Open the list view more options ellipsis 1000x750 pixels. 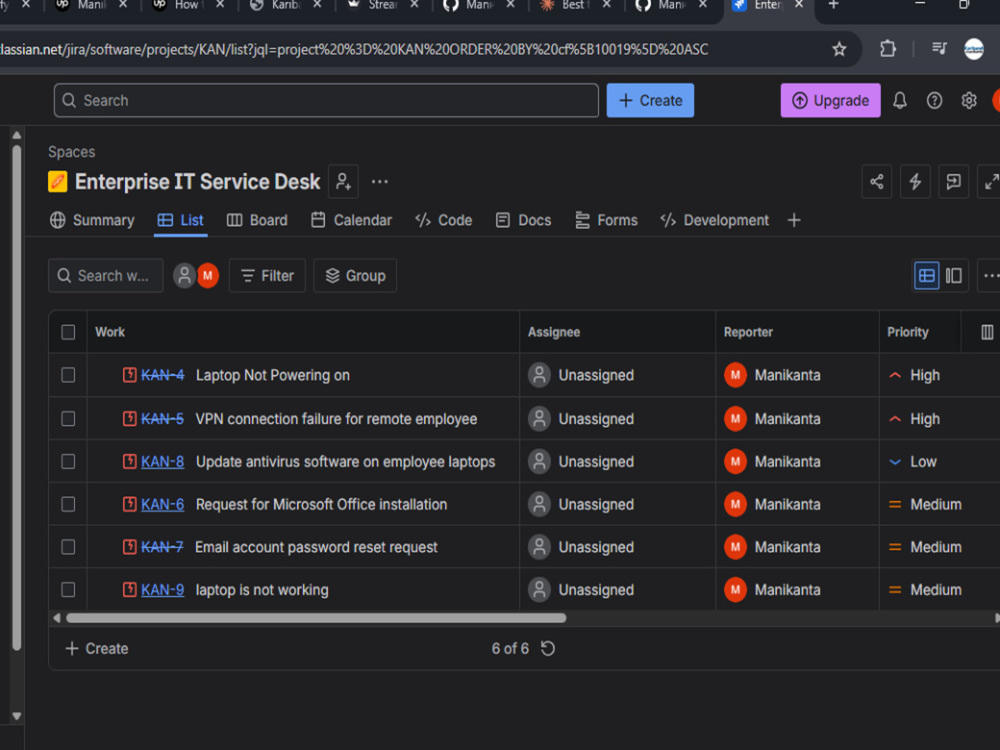click(990, 276)
